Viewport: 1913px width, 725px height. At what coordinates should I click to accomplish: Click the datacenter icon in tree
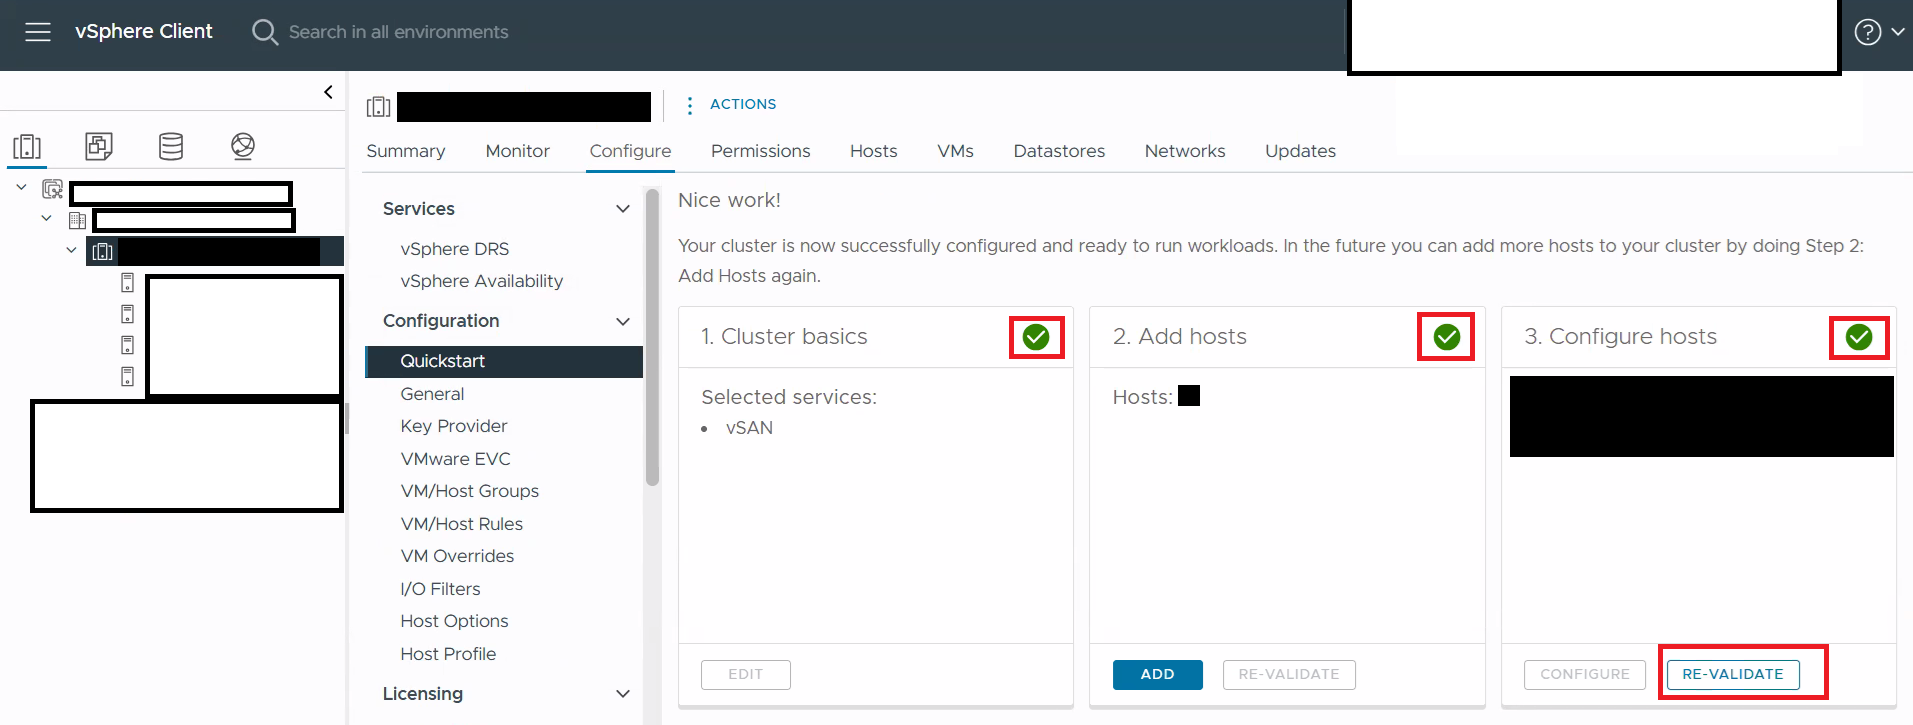pyautogui.click(x=77, y=220)
